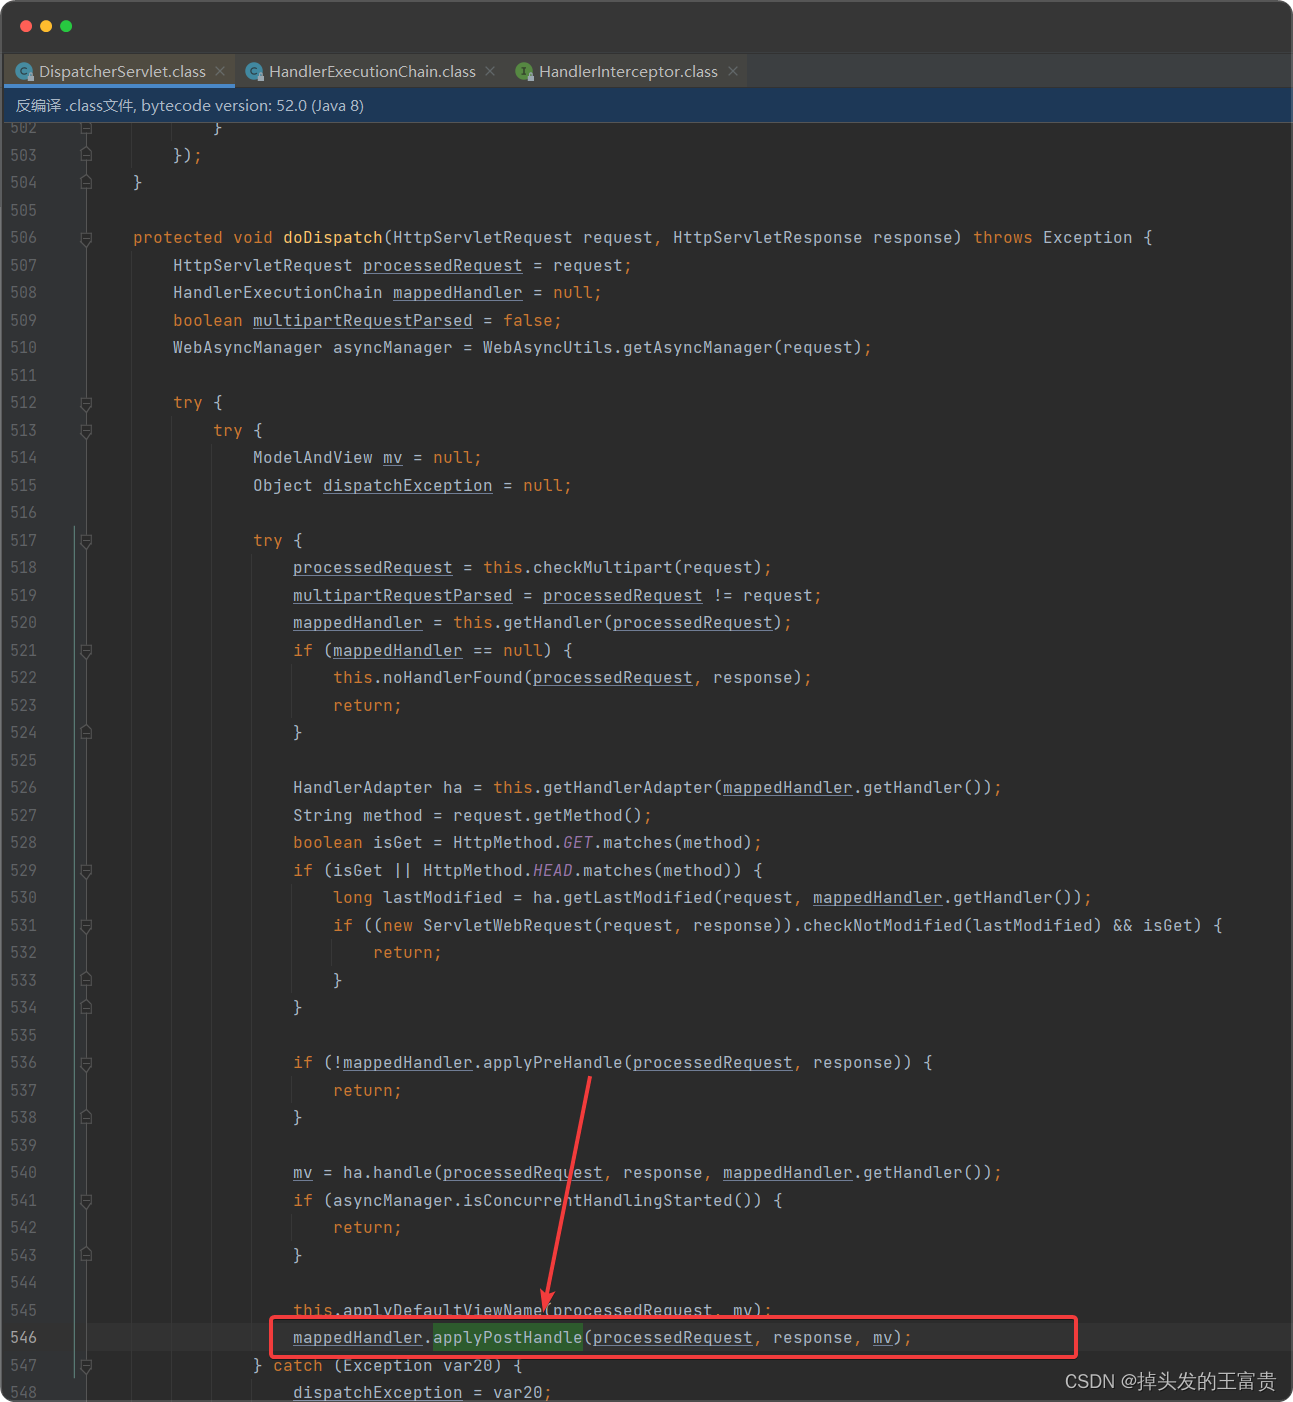This screenshot has width=1293, height=1402.
Task: Click the italic HEAD constant on line 529
Action: click(553, 871)
